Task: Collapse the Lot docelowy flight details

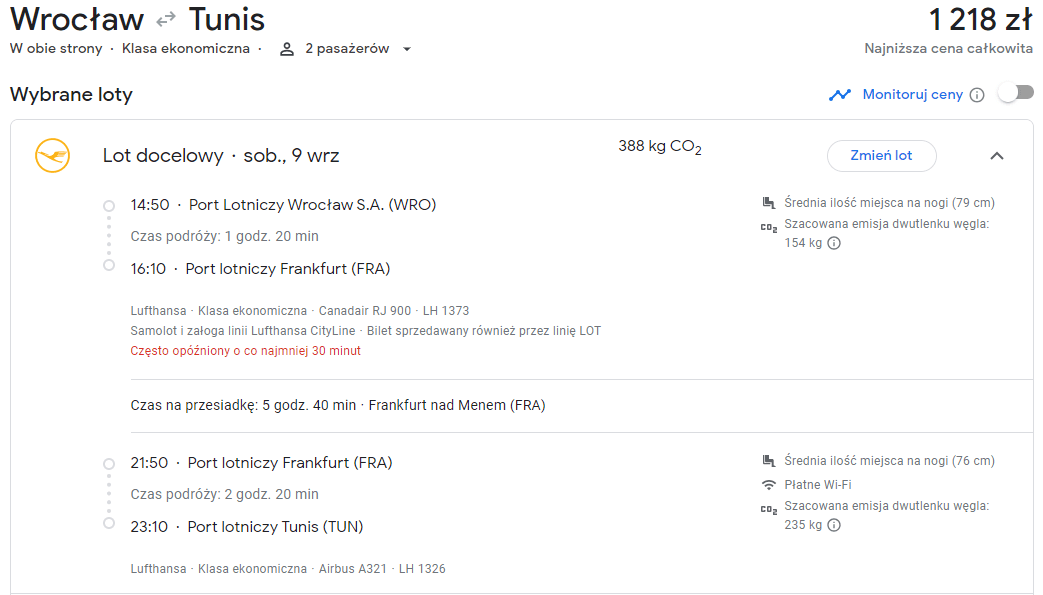Action: point(996,156)
